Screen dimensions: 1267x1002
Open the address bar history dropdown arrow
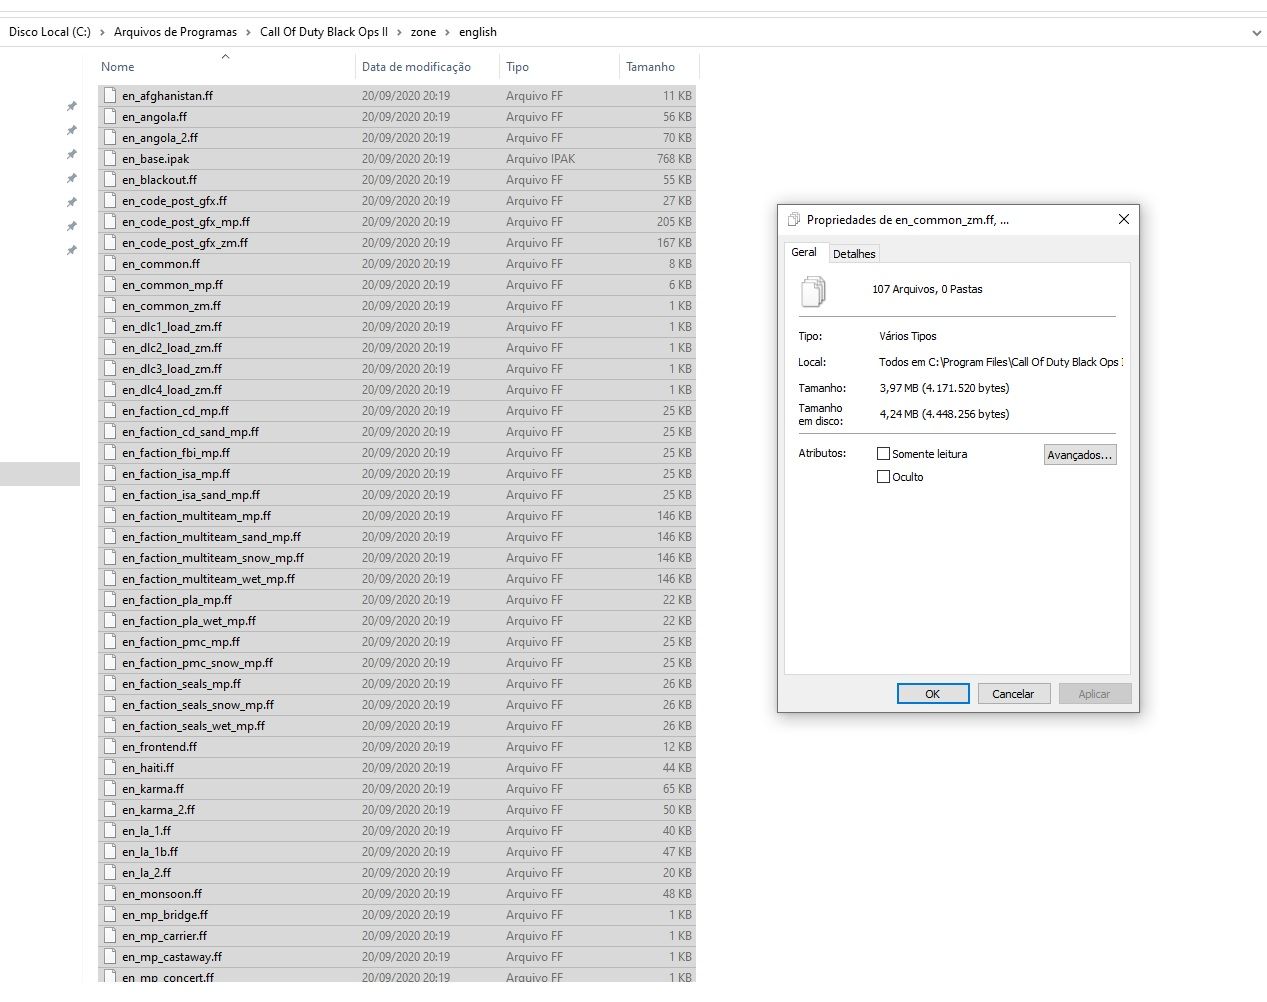[1256, 33]
